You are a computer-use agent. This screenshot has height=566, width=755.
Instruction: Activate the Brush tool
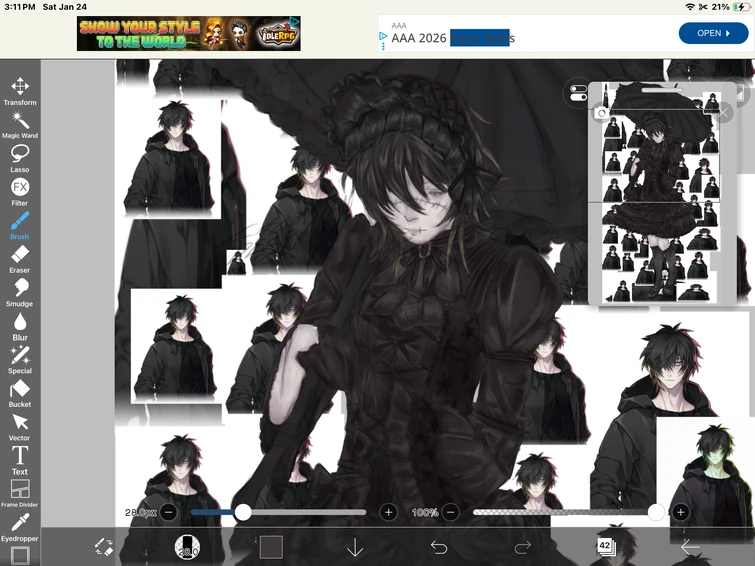pyautogui.click(x=20, y=226)
